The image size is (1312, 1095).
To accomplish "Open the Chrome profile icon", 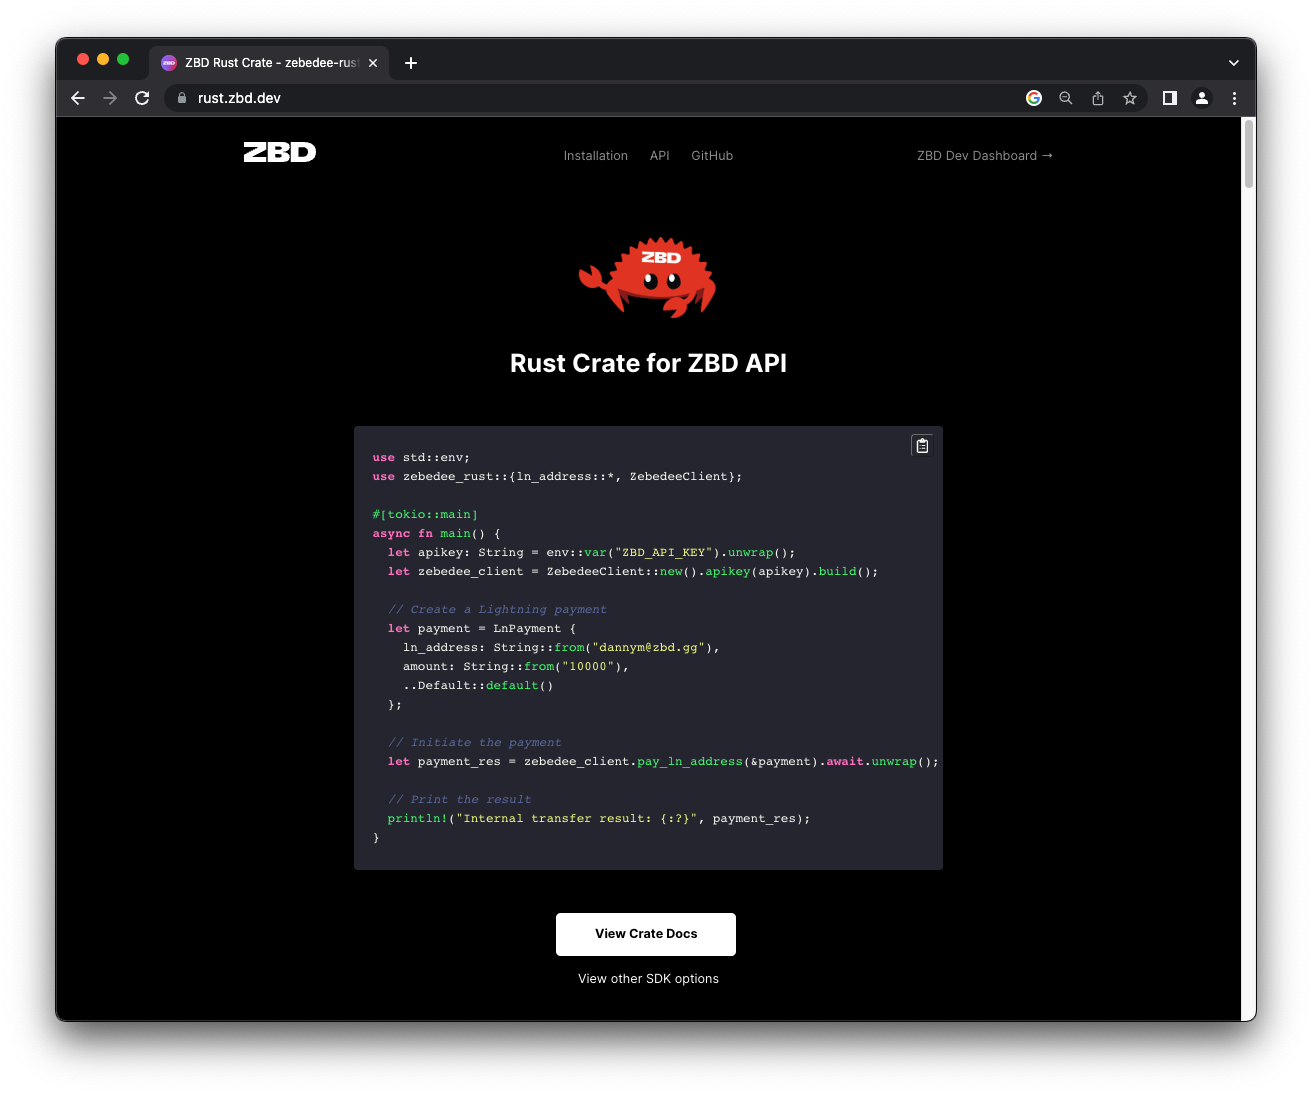I will (x=1202, y=98).
